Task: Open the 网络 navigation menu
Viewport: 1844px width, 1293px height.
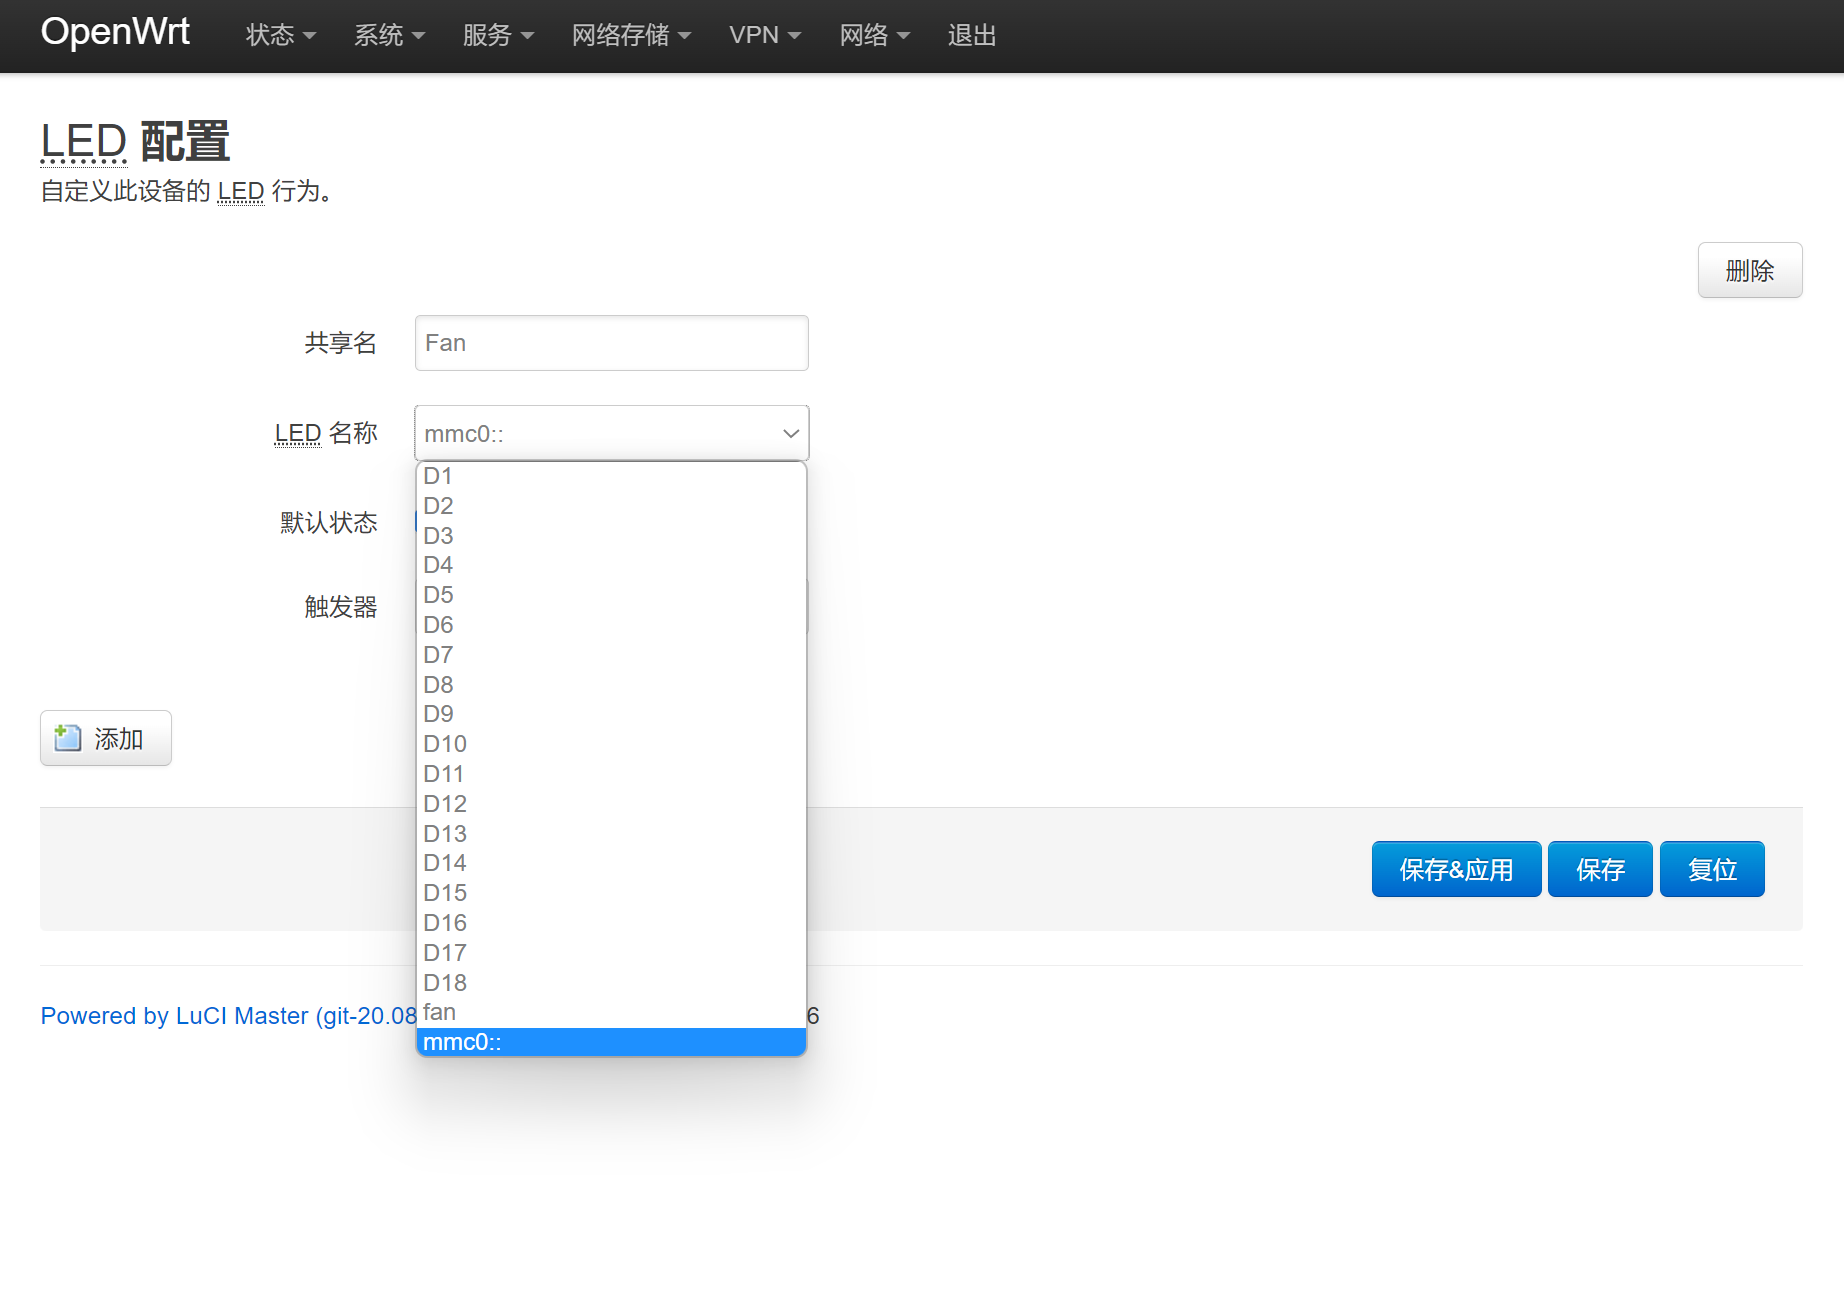Action: coord(874,35)
